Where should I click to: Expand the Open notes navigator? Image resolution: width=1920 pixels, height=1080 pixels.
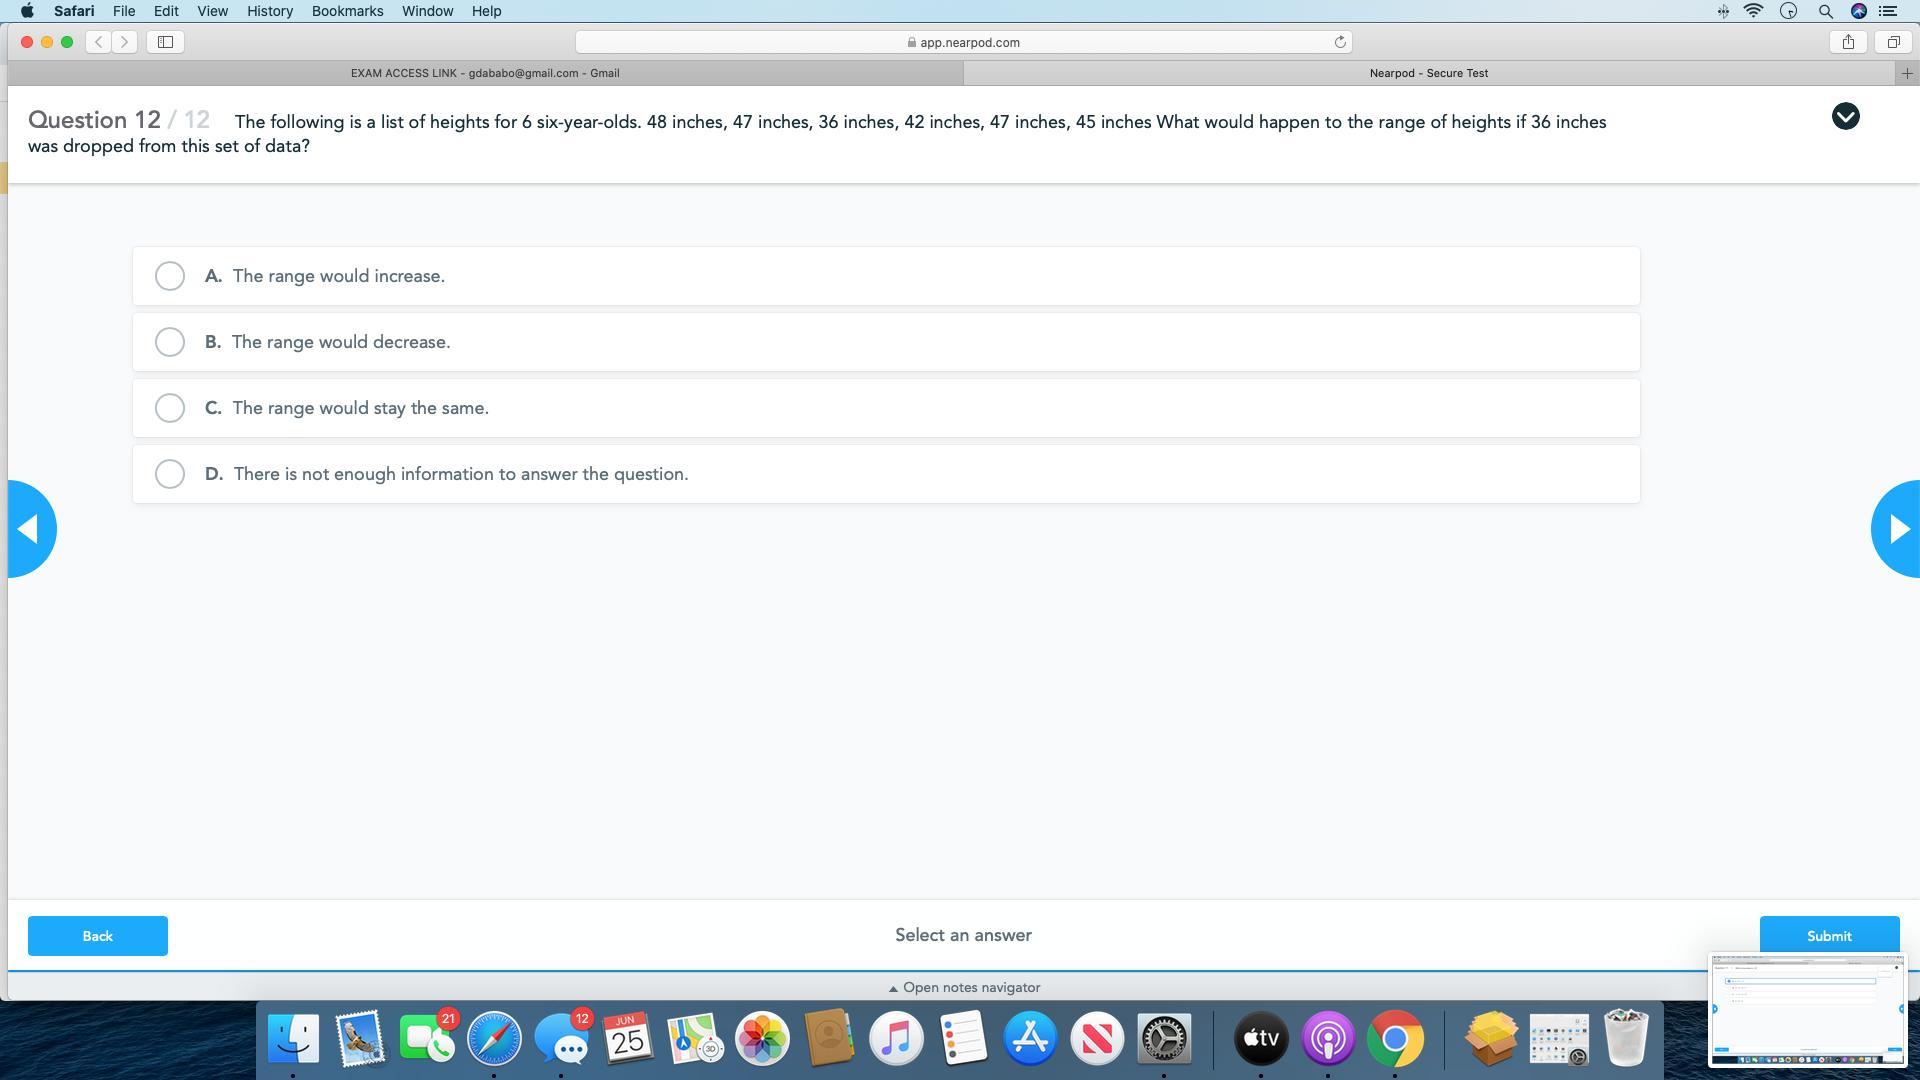pos(964,987)
